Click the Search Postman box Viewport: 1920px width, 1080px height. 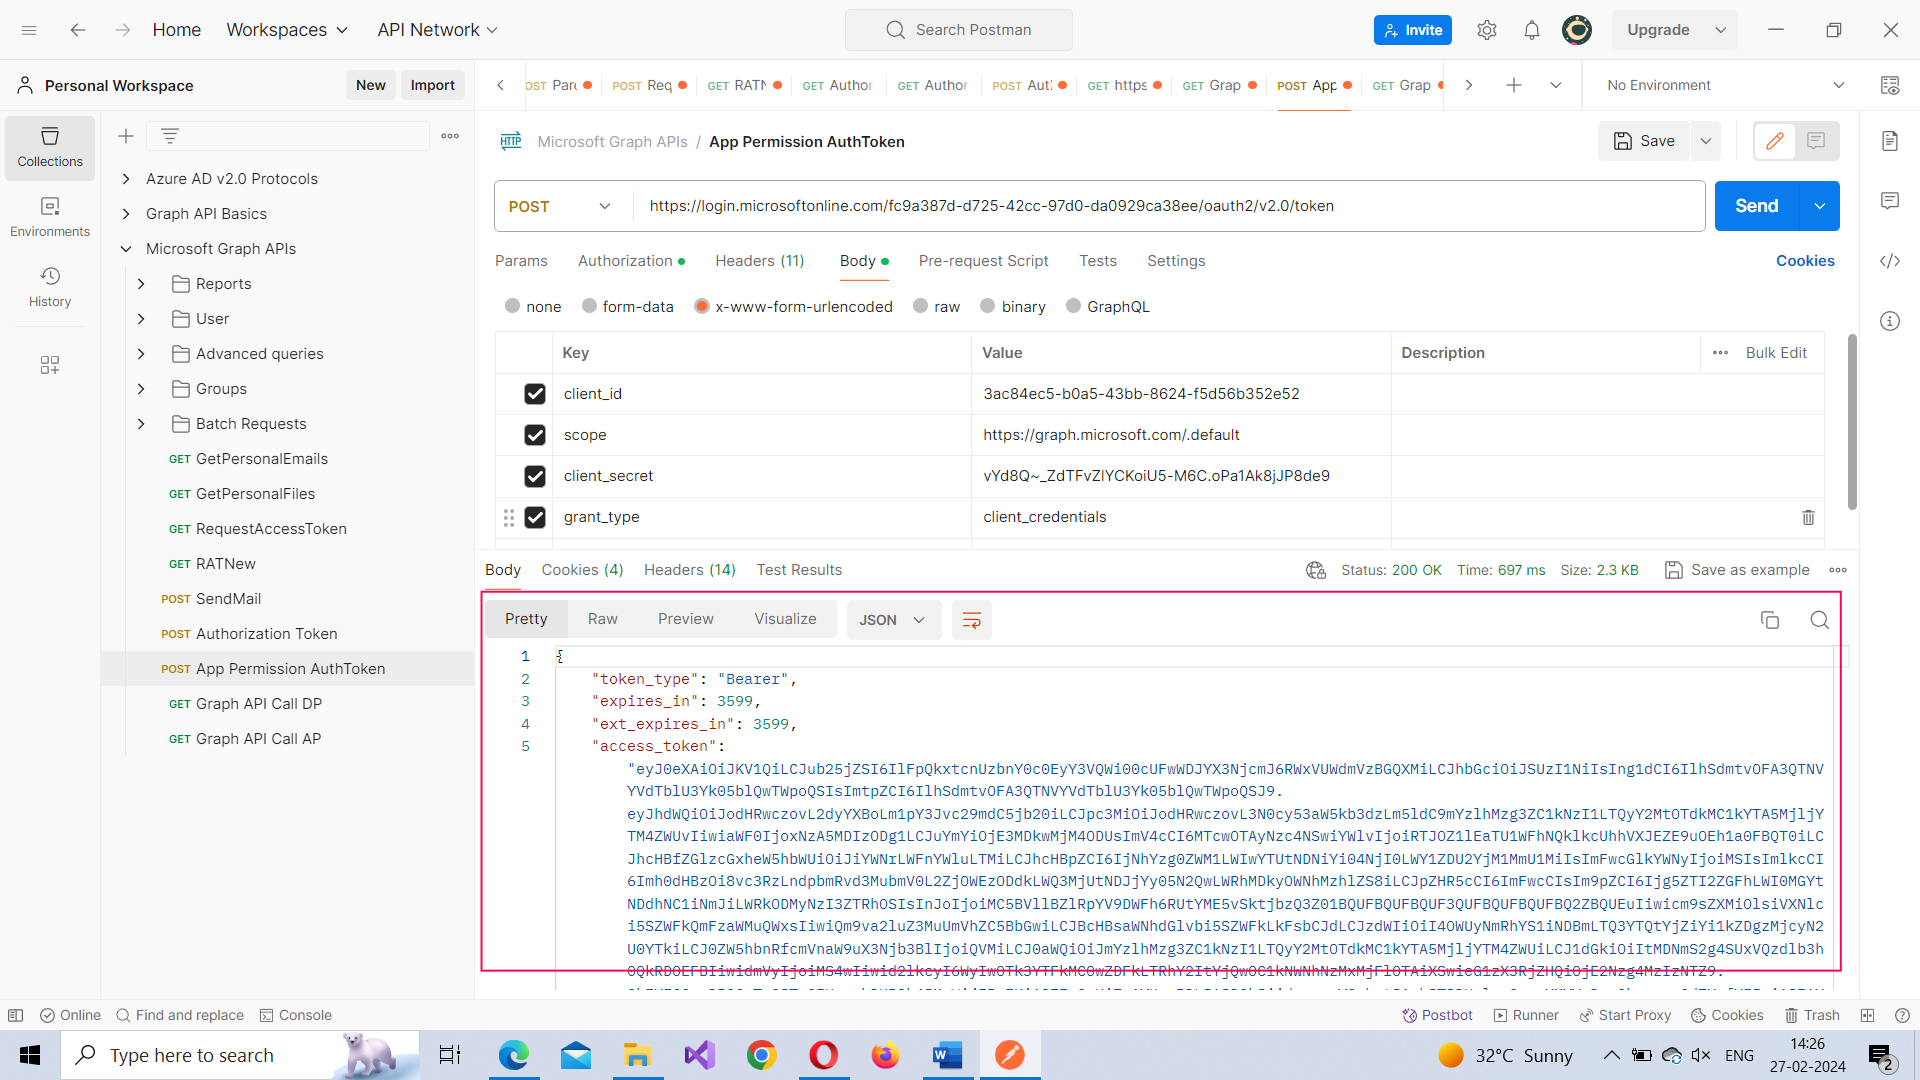click(959, 30)
